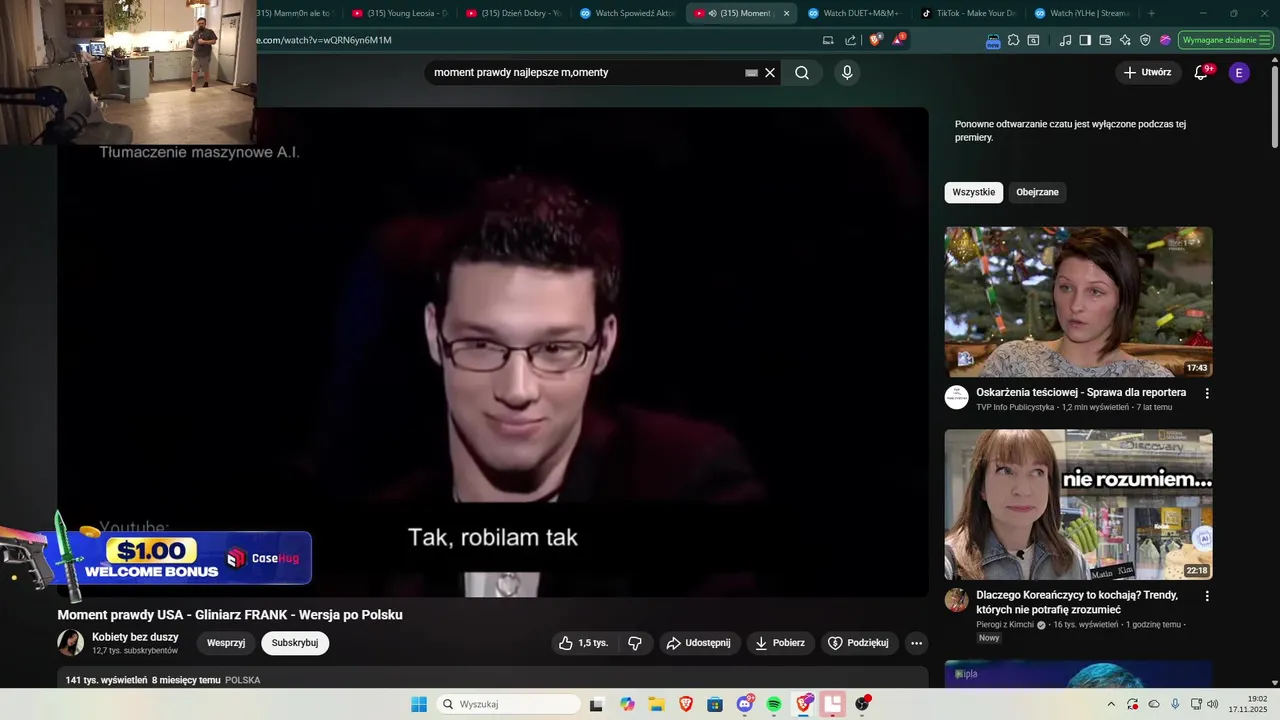Screen dimensions: 1280x720
Task: Show hidden system tray icons chevron
Action: [1110, 704]
